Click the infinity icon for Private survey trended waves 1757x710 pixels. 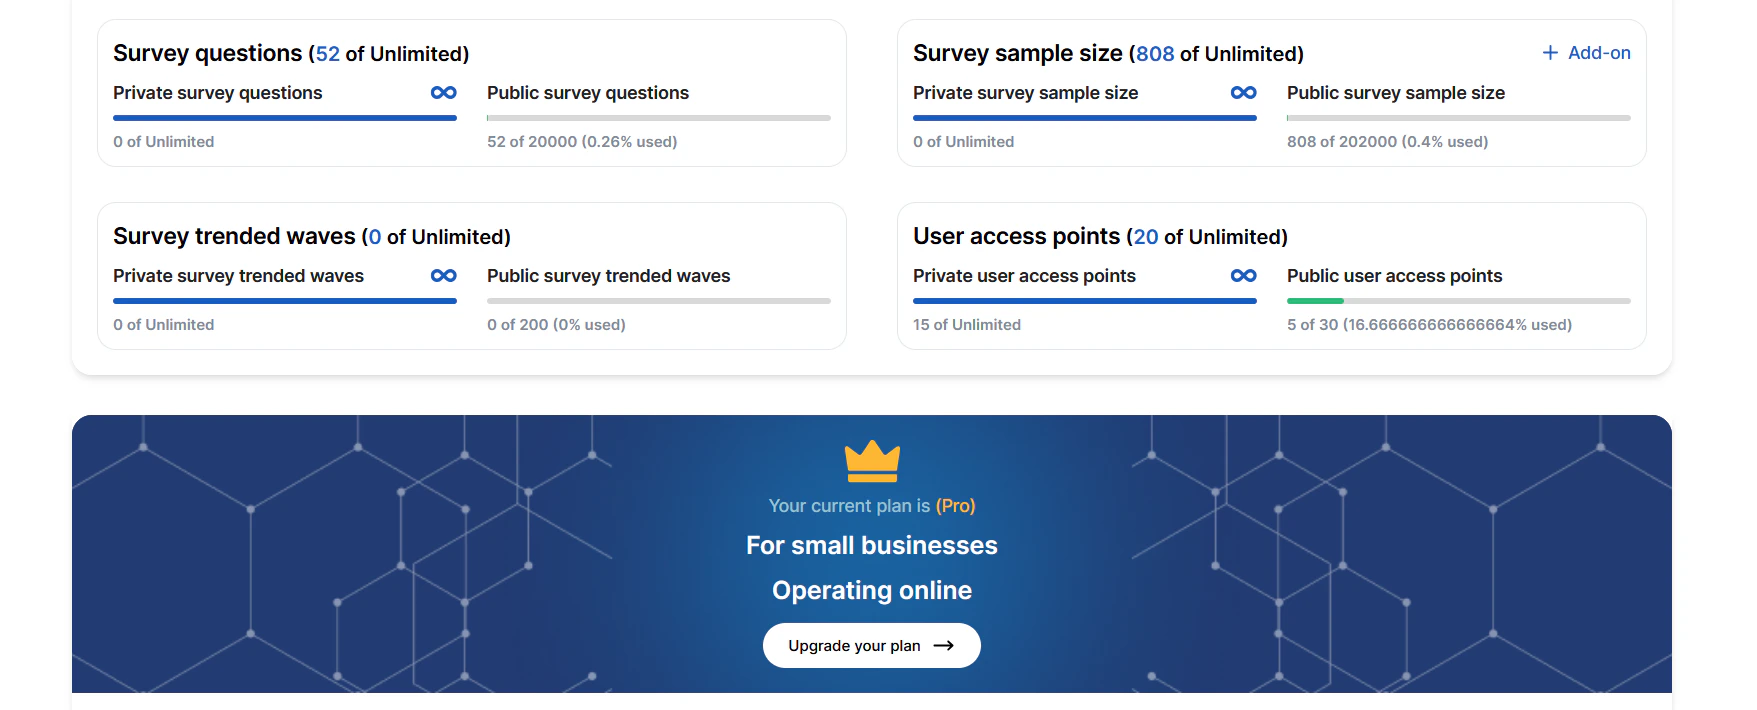[444, 276]
